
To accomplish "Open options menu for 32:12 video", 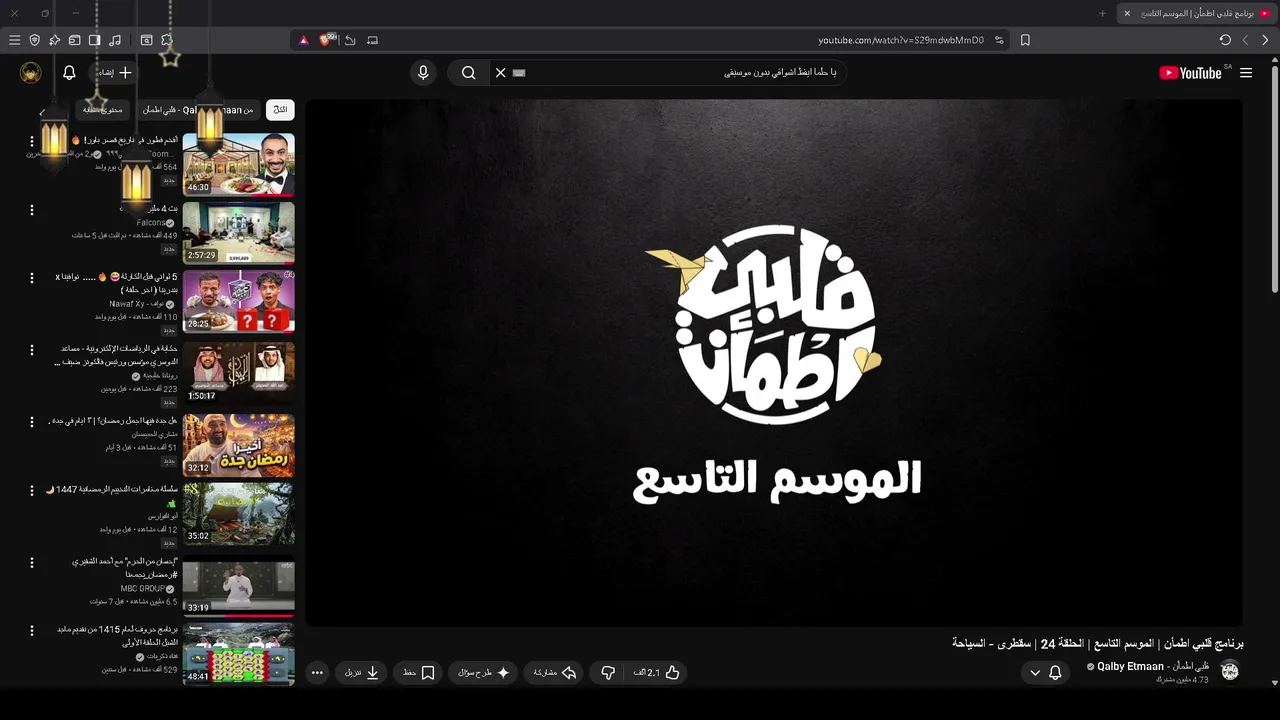I will pyautogui.click(x=31, y=422).
